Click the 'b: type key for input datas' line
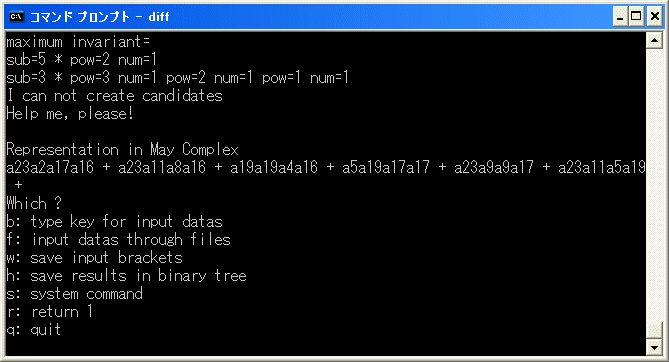Image resolution: width=669 pixels, height=362 pixels. [114, 222]
